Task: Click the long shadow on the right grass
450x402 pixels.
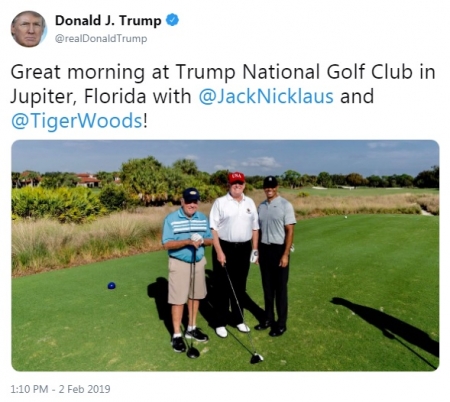Action: (385, 328)
